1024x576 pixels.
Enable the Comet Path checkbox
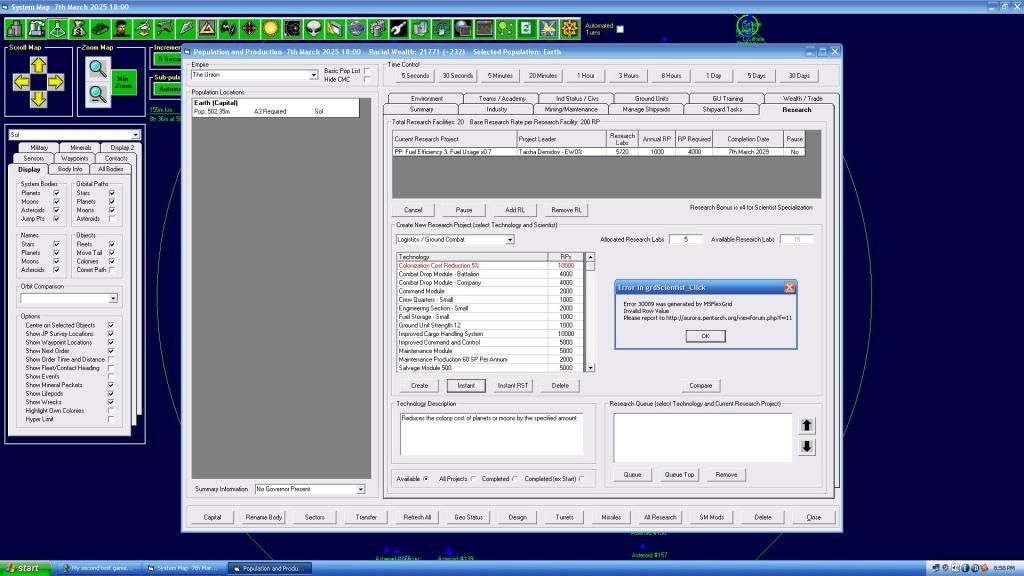[112, 270]
